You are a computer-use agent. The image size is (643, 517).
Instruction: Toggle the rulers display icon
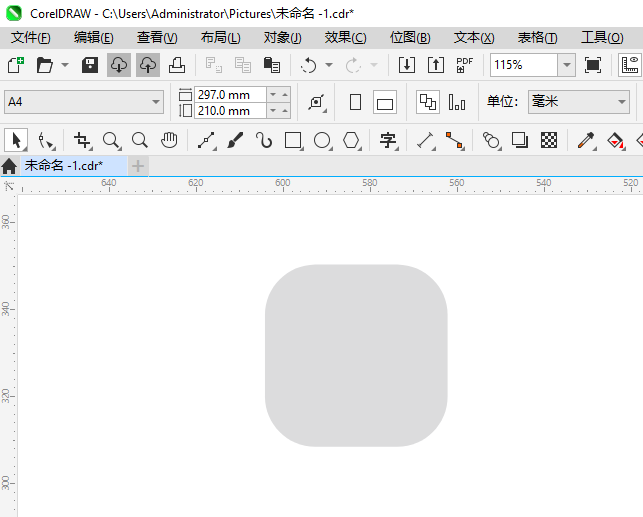coord(630,65)
